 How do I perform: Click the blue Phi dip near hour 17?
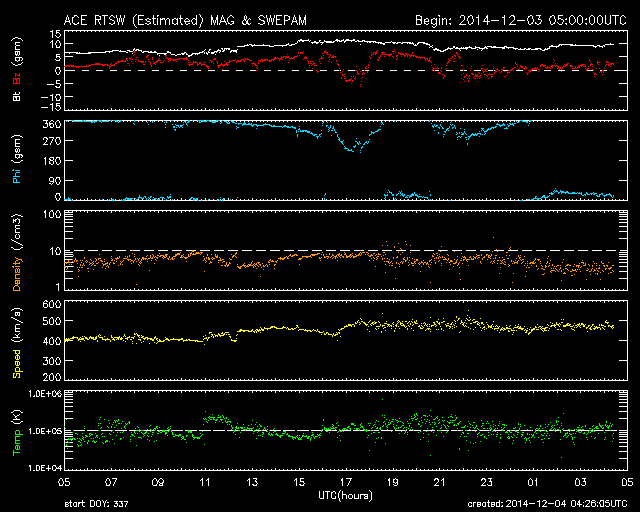(x=353, y=149)
